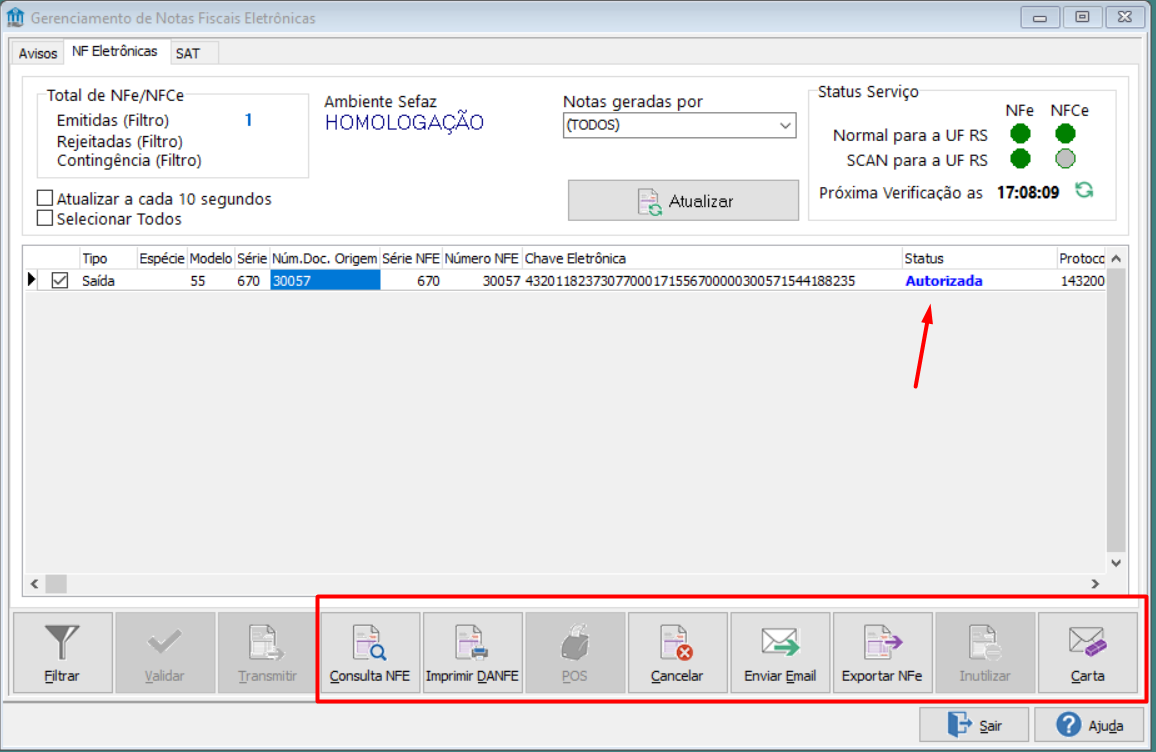Click the Status column header
This screenshot has width=1156, height=752.
click(x=979, y=259)
